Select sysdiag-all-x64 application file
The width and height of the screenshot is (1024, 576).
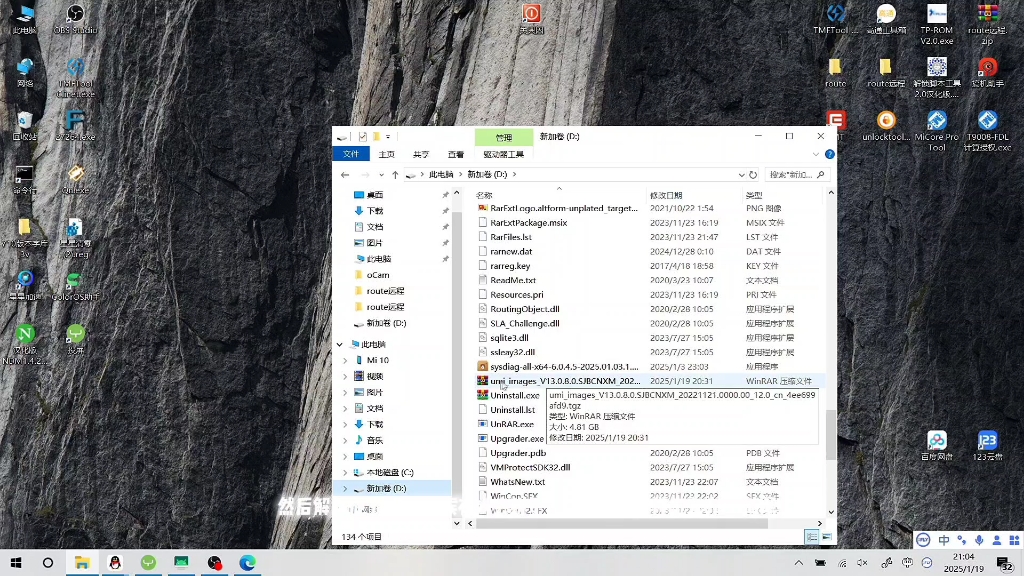pos(564,366)
